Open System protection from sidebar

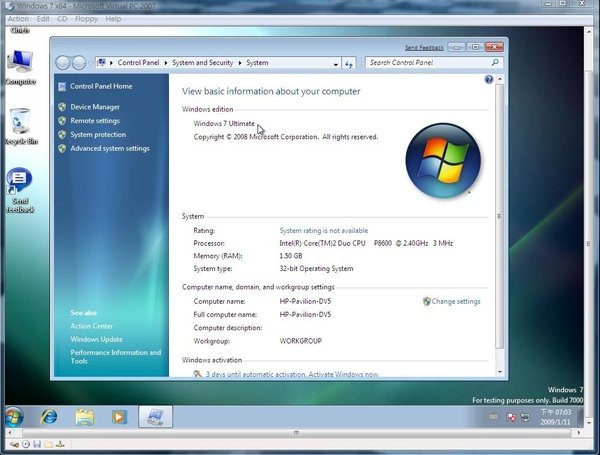pyautogui.click(x=98, y=135)
